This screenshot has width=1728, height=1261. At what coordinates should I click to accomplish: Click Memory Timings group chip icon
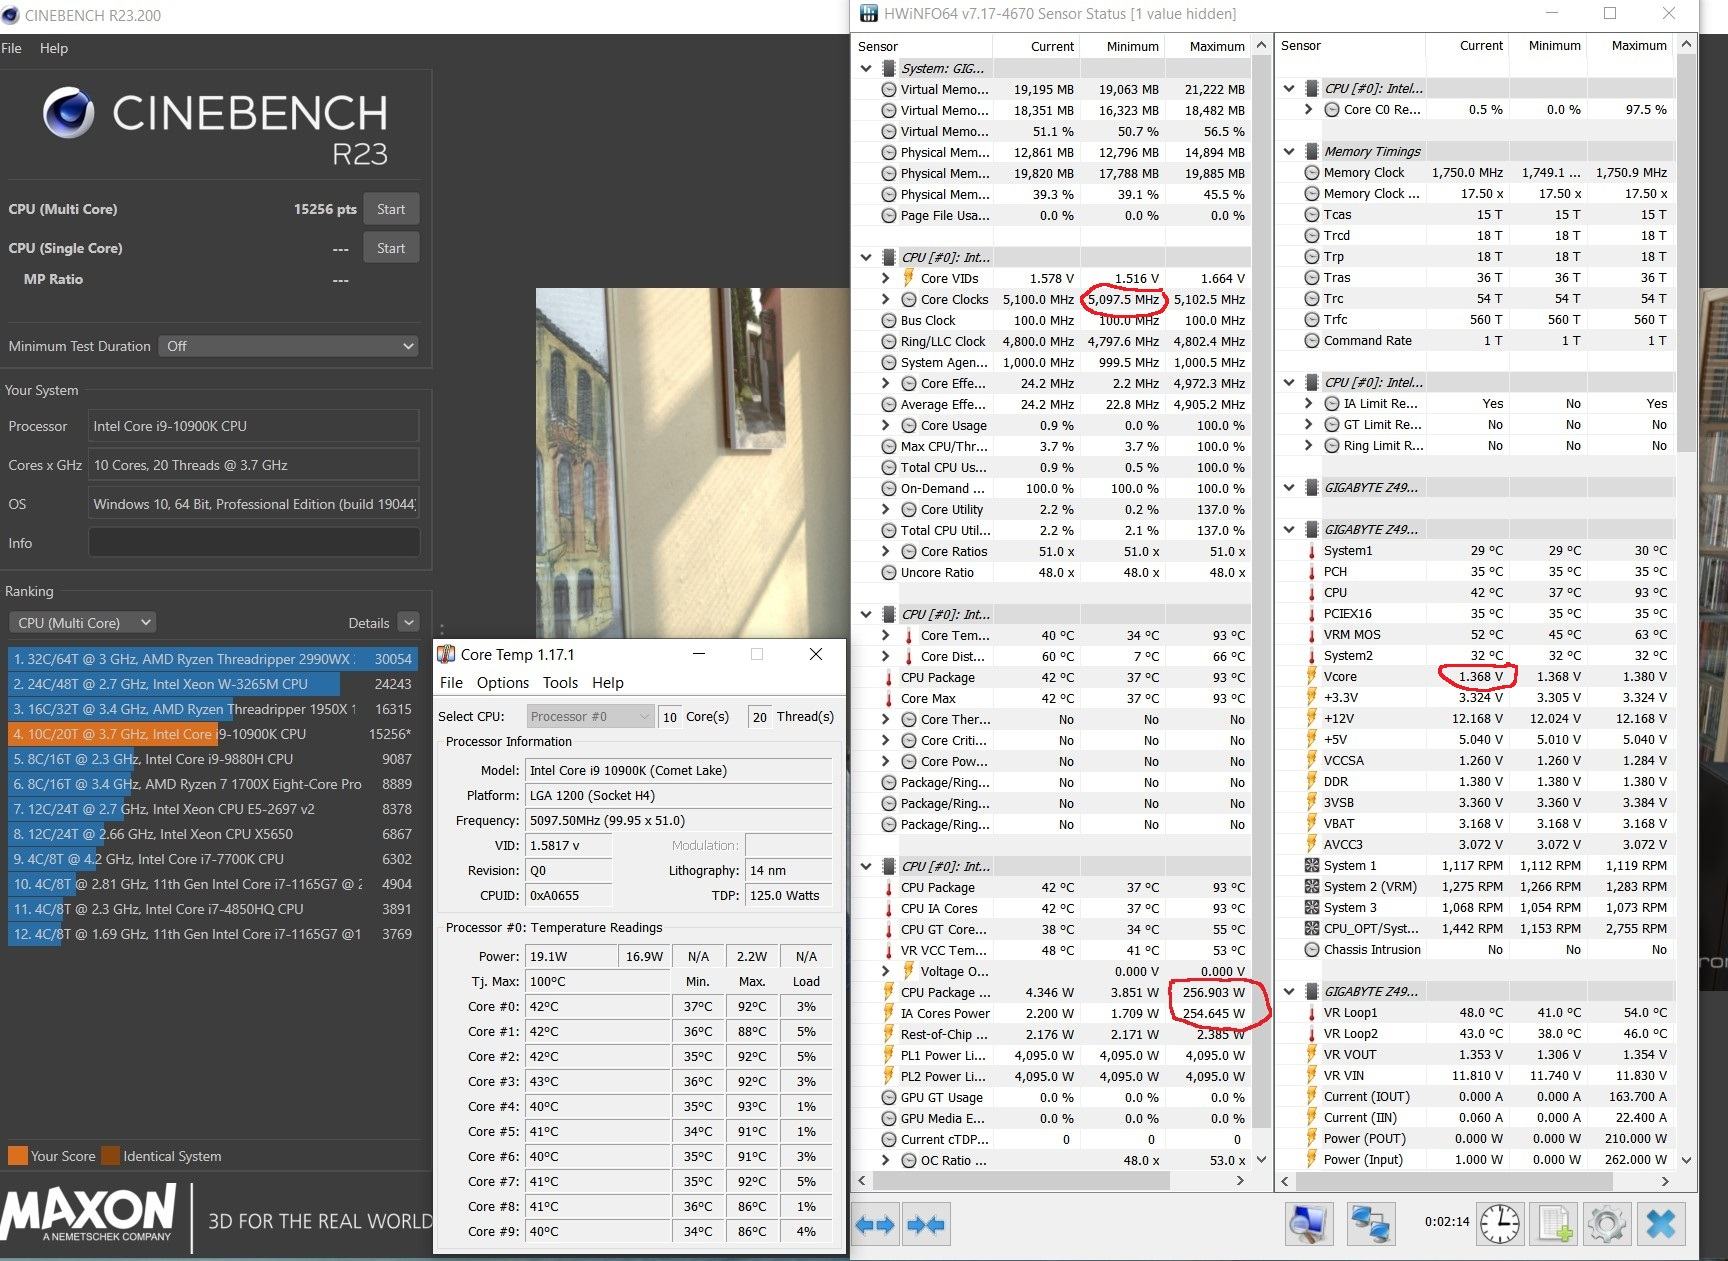point(1311,151)
